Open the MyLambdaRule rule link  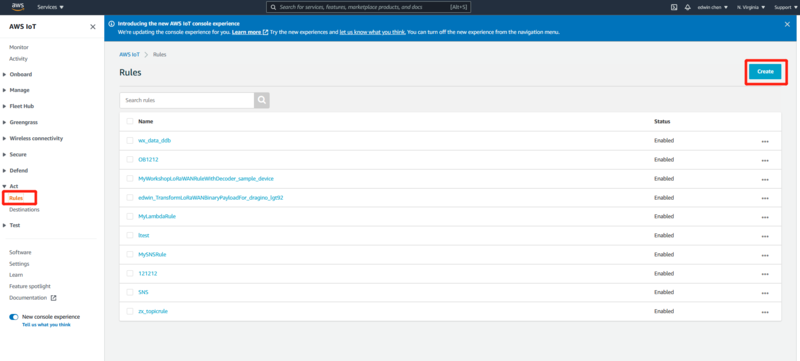coord(157,216)
